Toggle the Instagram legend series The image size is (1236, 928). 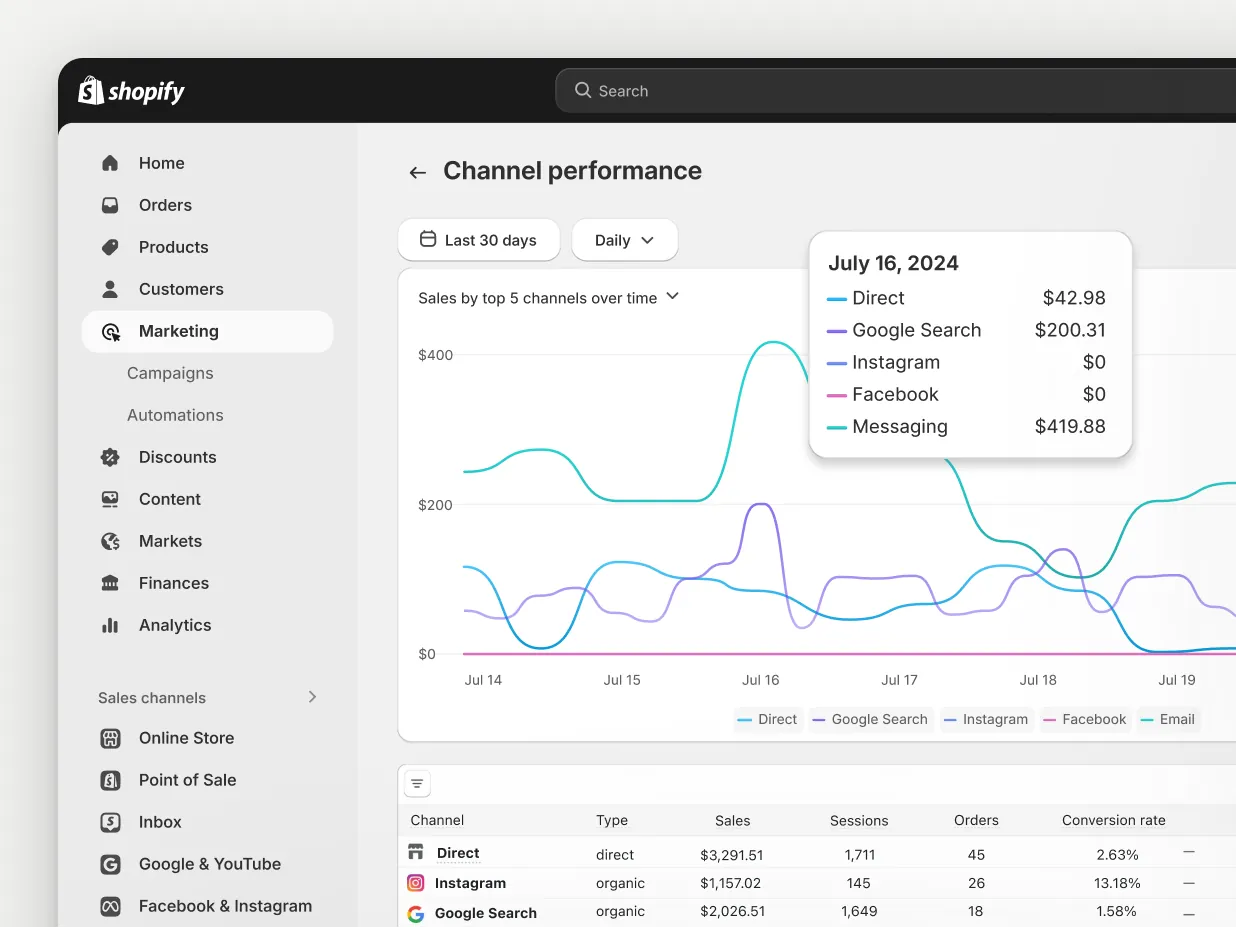987,719
